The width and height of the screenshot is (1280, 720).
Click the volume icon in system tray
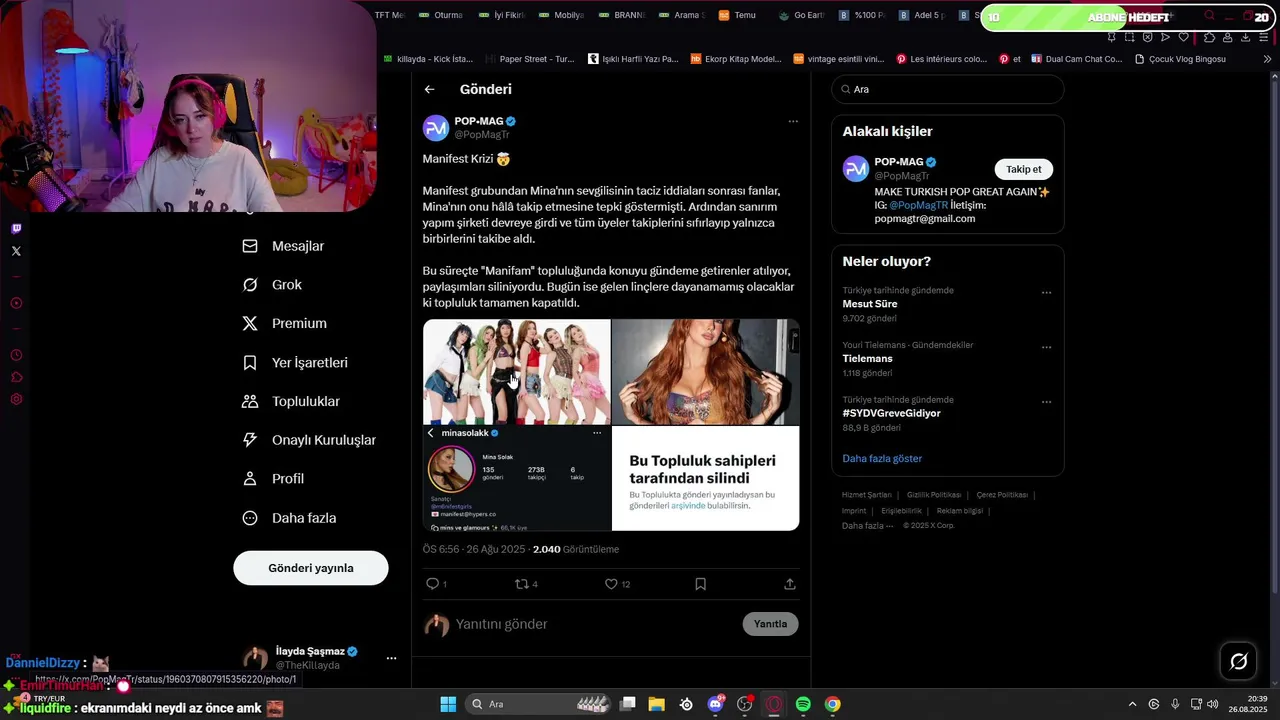pos(1213,704)
